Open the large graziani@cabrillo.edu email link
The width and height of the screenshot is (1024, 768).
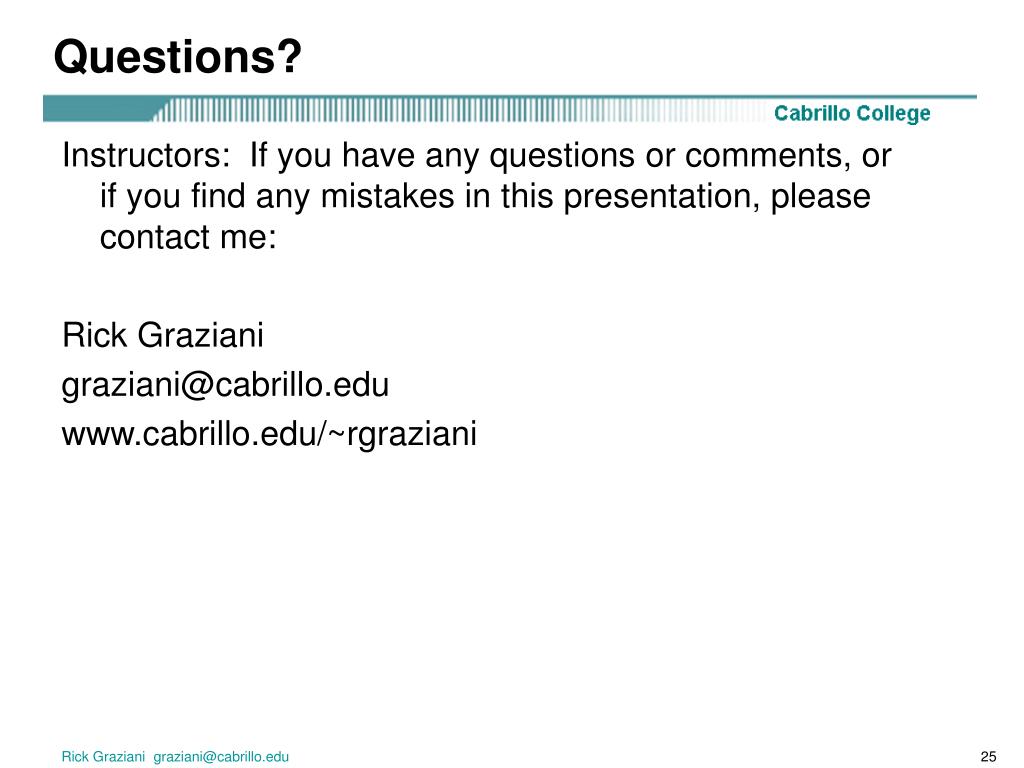point(225,385)
